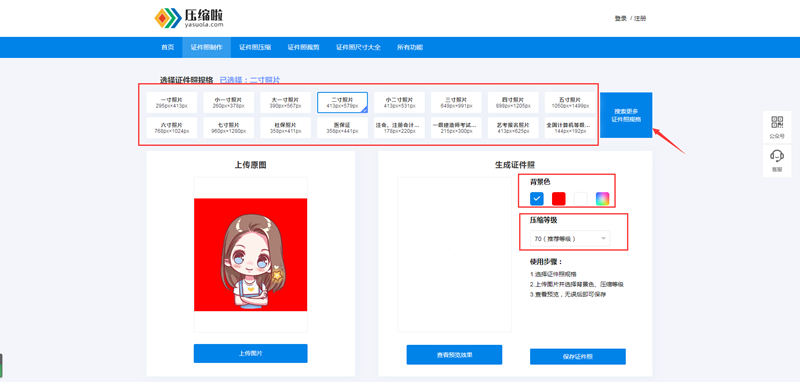The image size is (800, 382).
Task: Select the red background color swatch
Action: click(559, 198)
